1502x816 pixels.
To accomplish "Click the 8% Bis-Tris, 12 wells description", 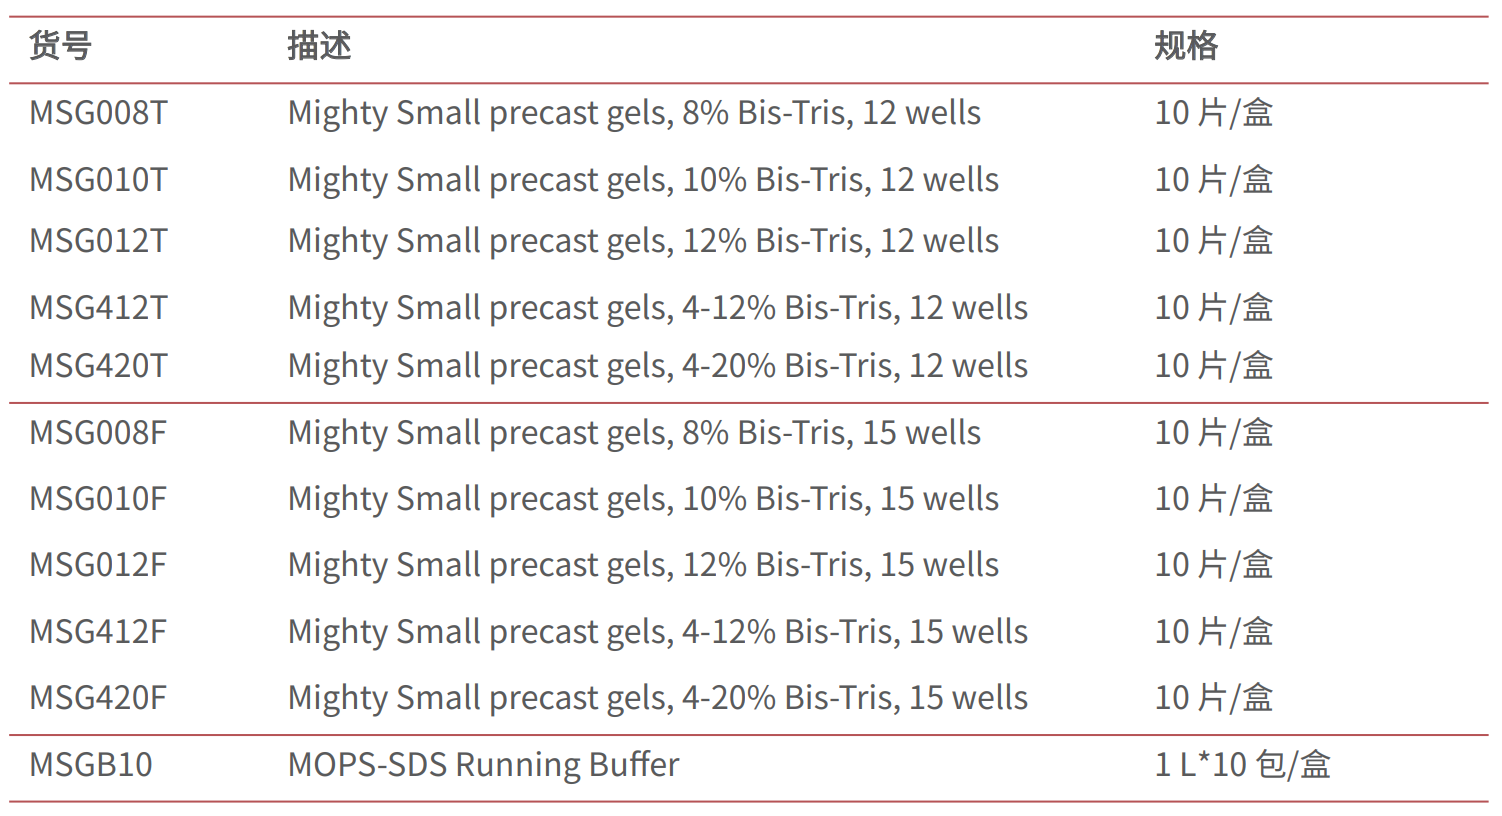I will point(634,113).
